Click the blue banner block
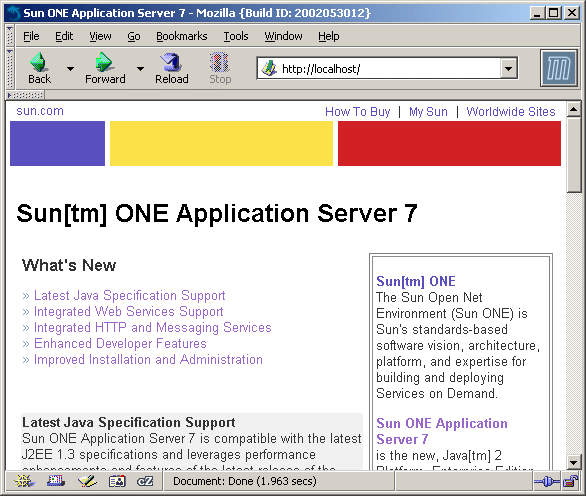 (58, 143)
